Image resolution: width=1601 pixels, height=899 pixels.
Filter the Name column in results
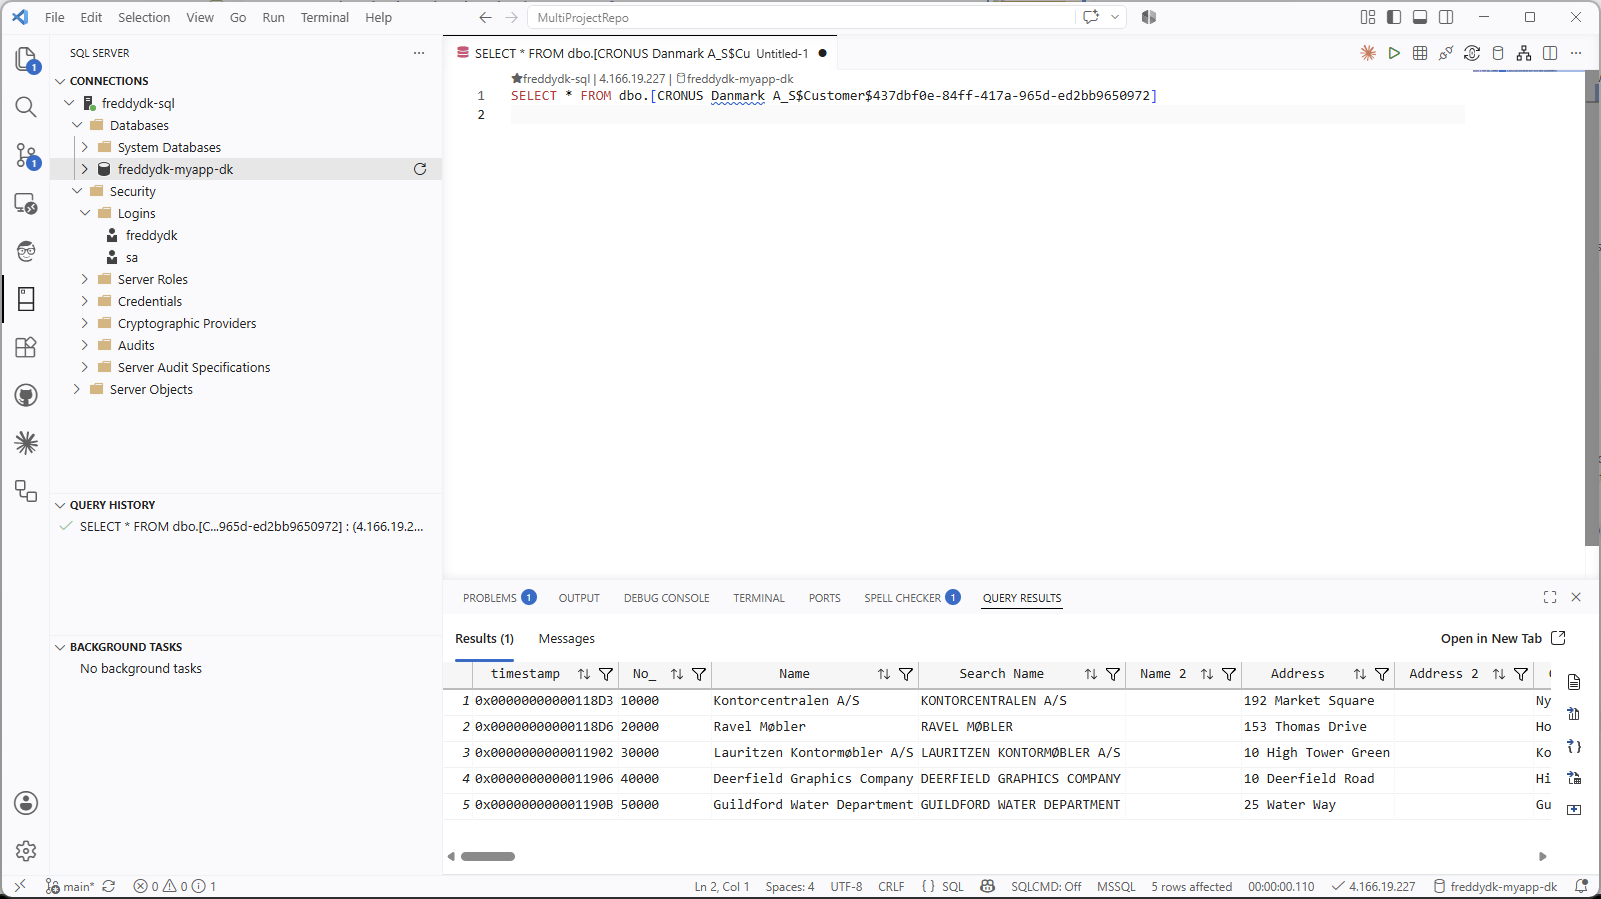pos(906,674)
